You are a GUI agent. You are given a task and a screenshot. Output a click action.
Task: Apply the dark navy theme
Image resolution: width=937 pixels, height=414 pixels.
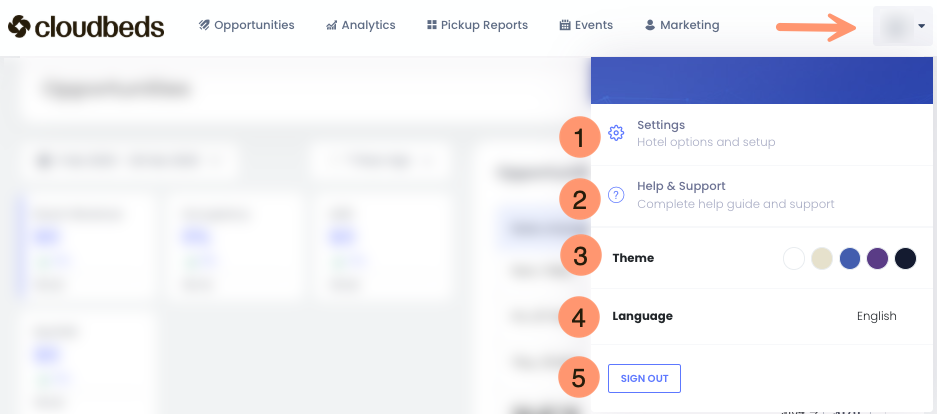point(905,258)
